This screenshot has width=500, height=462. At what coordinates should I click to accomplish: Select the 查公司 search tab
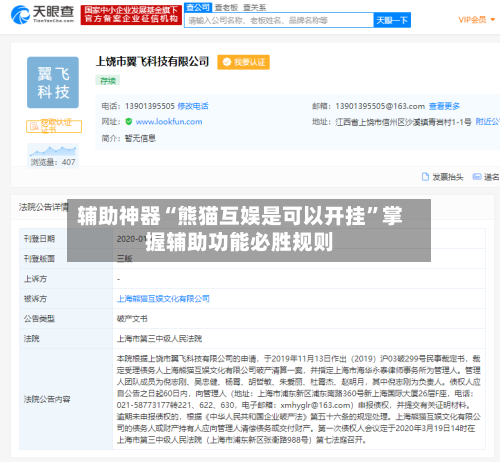[198, 7]
